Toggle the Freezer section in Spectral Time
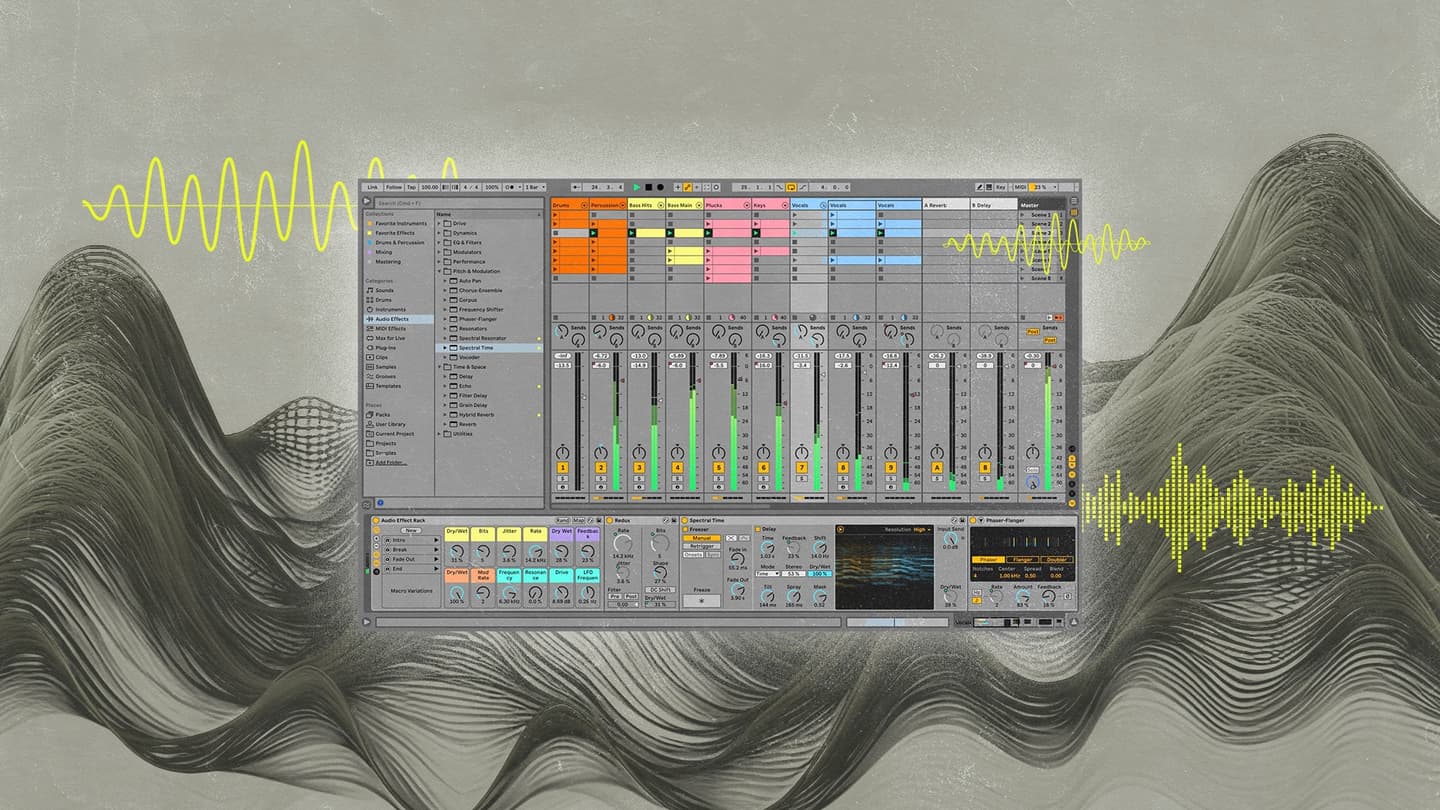 [684, 529]
